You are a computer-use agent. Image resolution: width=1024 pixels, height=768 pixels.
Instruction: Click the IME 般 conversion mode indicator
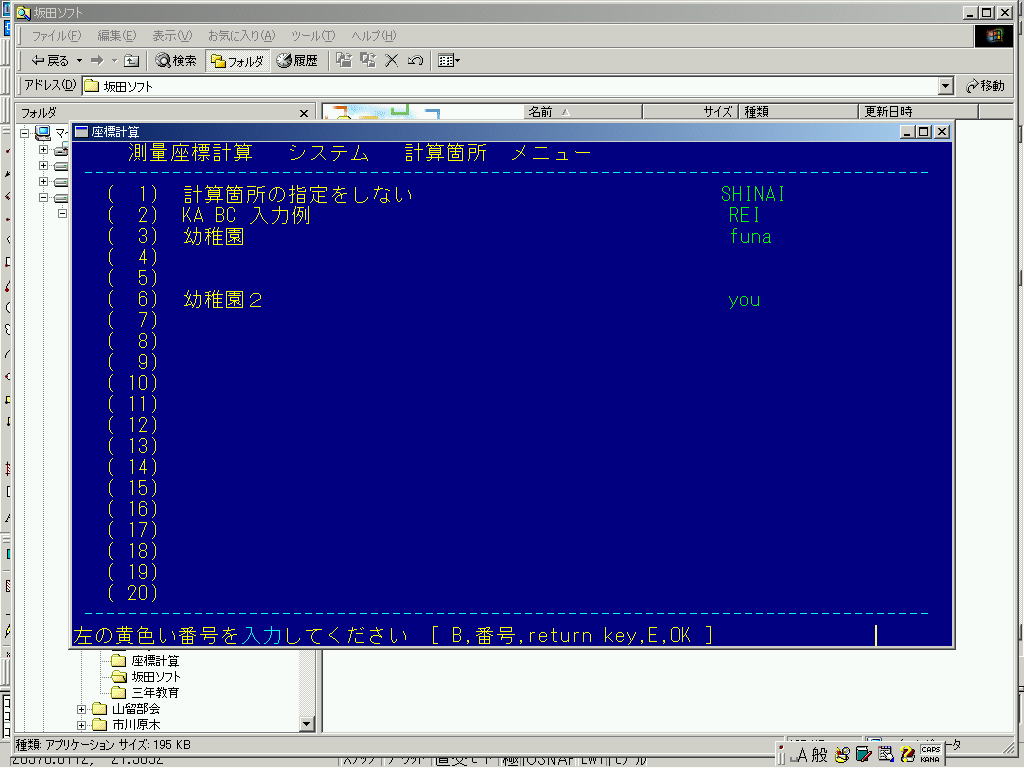820,755
